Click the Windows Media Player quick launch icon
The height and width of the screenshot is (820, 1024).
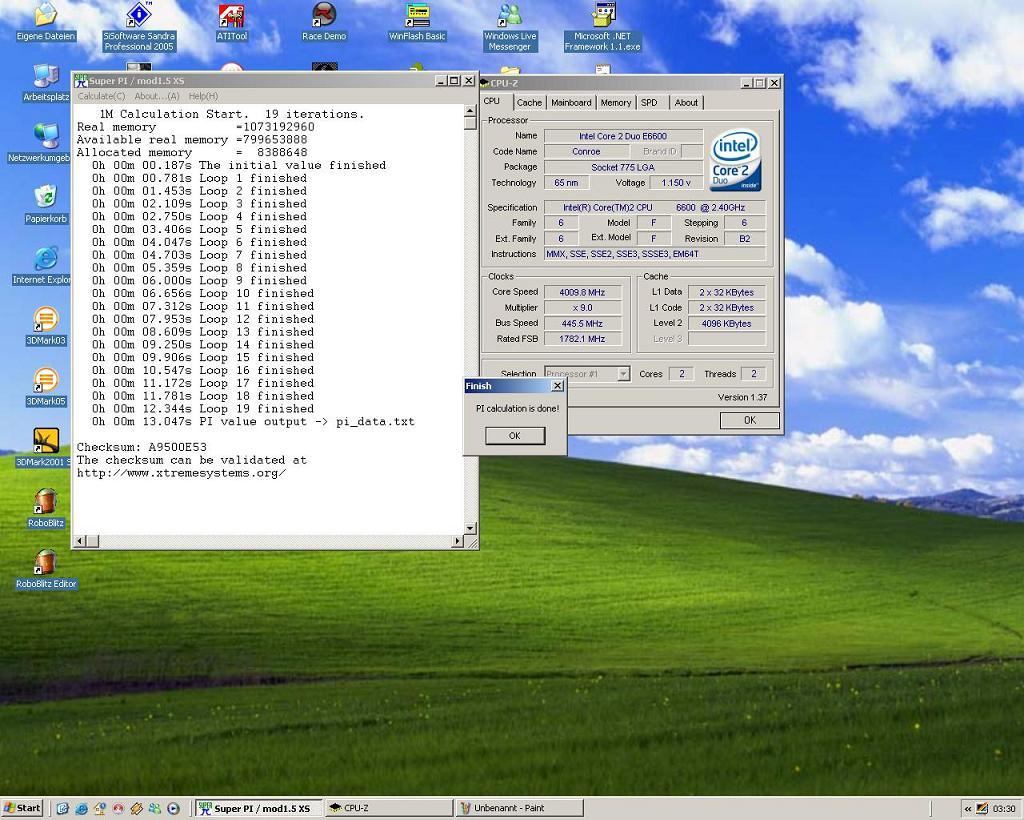point(173,808)
